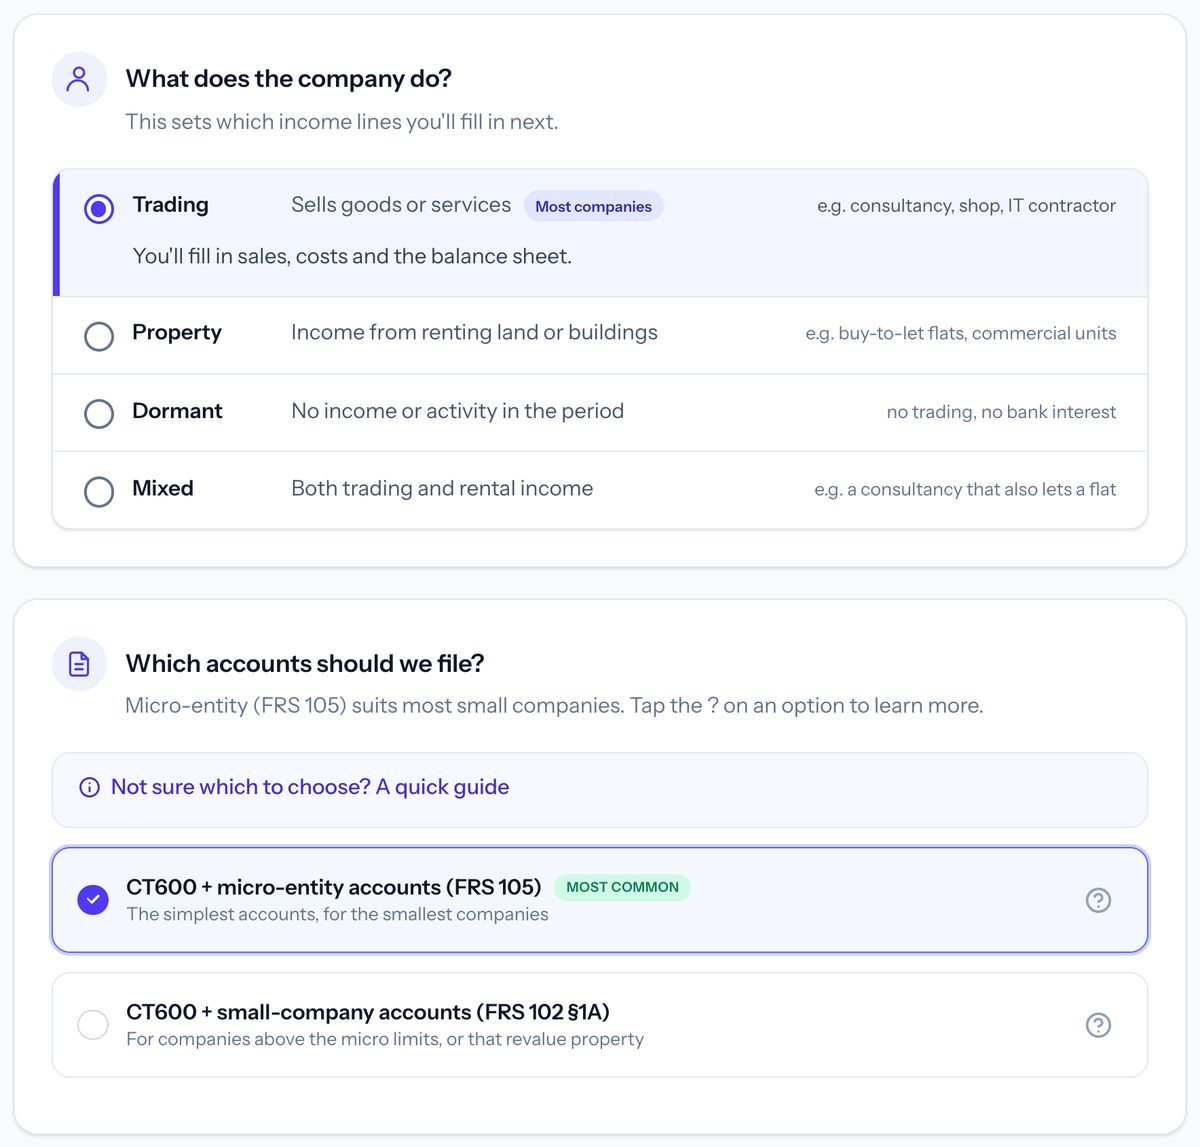Choose CT600 + small-company accounts radio
Image resolution: width=1200 pixels, height=1147 pixels.
pos(93,1025)
